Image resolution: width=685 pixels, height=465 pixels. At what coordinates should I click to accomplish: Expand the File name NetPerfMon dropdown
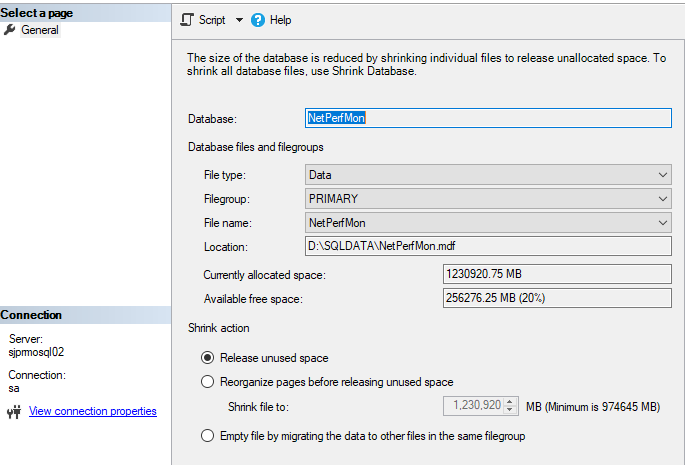663,223
